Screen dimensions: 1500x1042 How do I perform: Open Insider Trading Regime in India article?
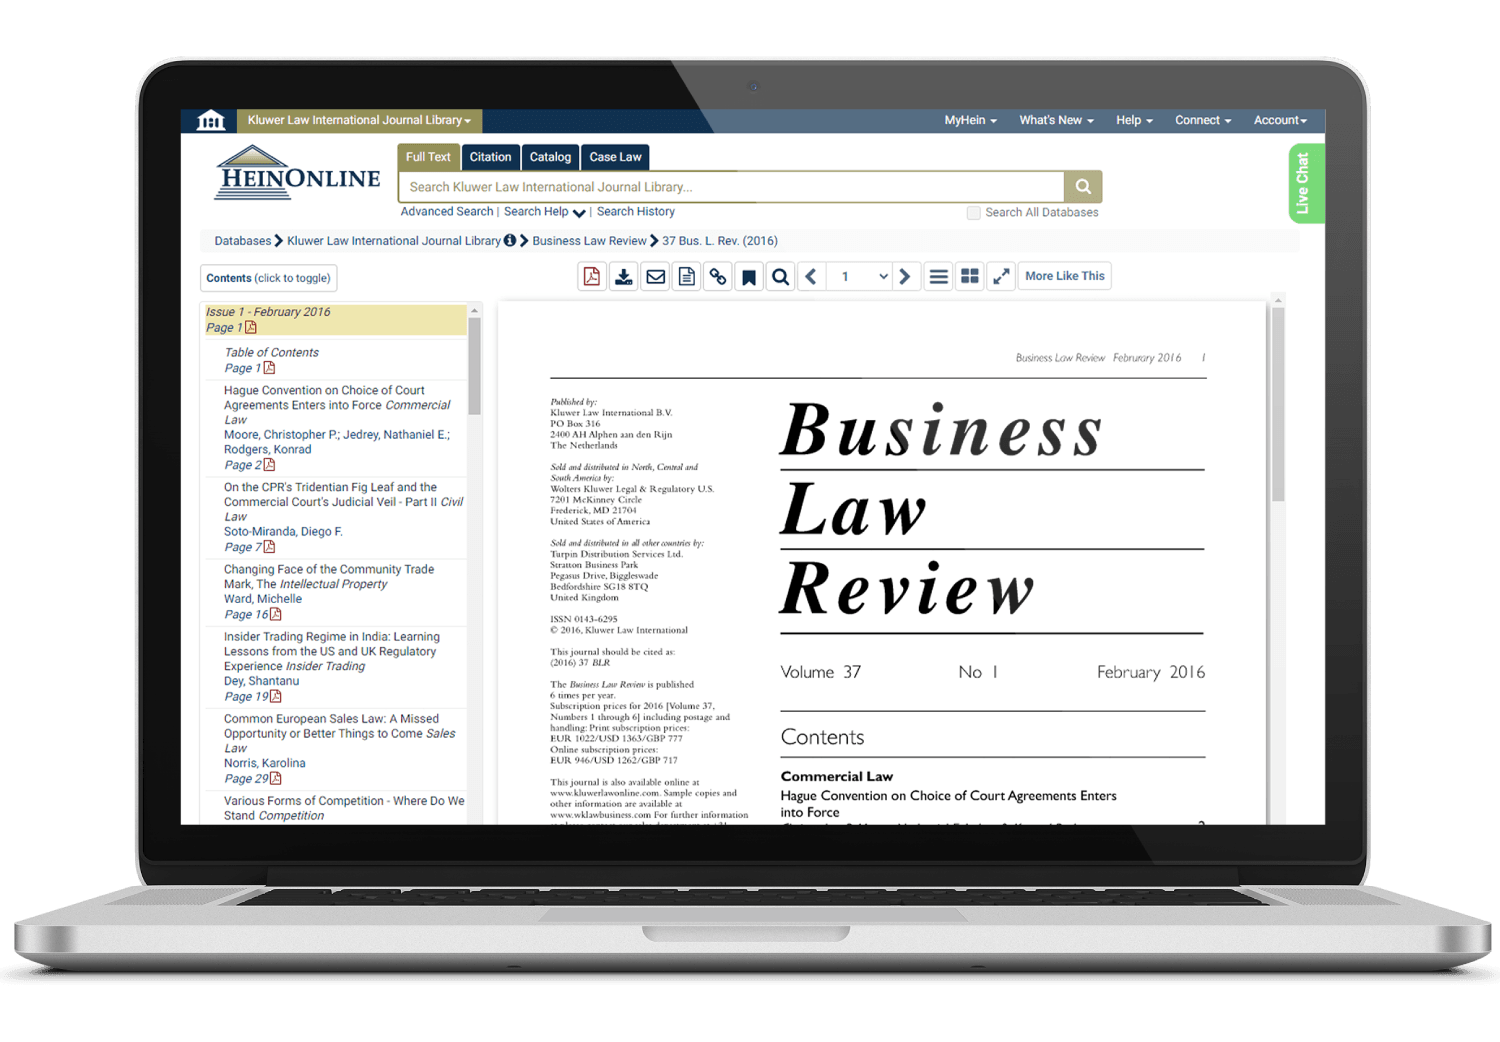tap(332, 651)
